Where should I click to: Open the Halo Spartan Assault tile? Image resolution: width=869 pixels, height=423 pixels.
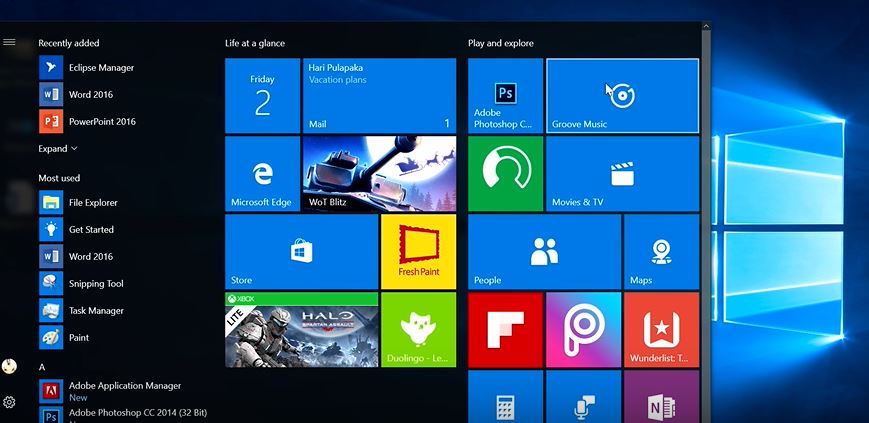[301, 329]
